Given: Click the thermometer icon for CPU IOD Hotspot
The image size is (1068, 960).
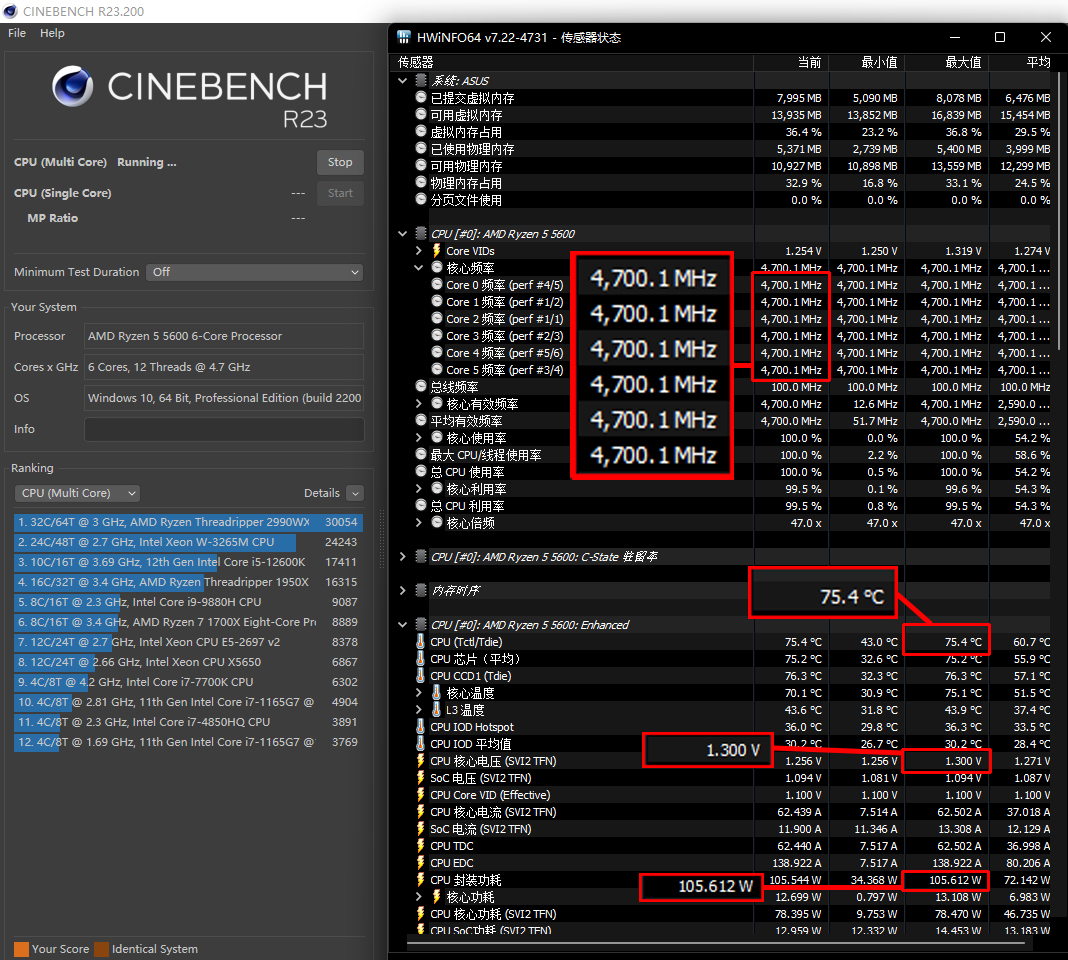Looking at the screenshot, I should [420, 727].
